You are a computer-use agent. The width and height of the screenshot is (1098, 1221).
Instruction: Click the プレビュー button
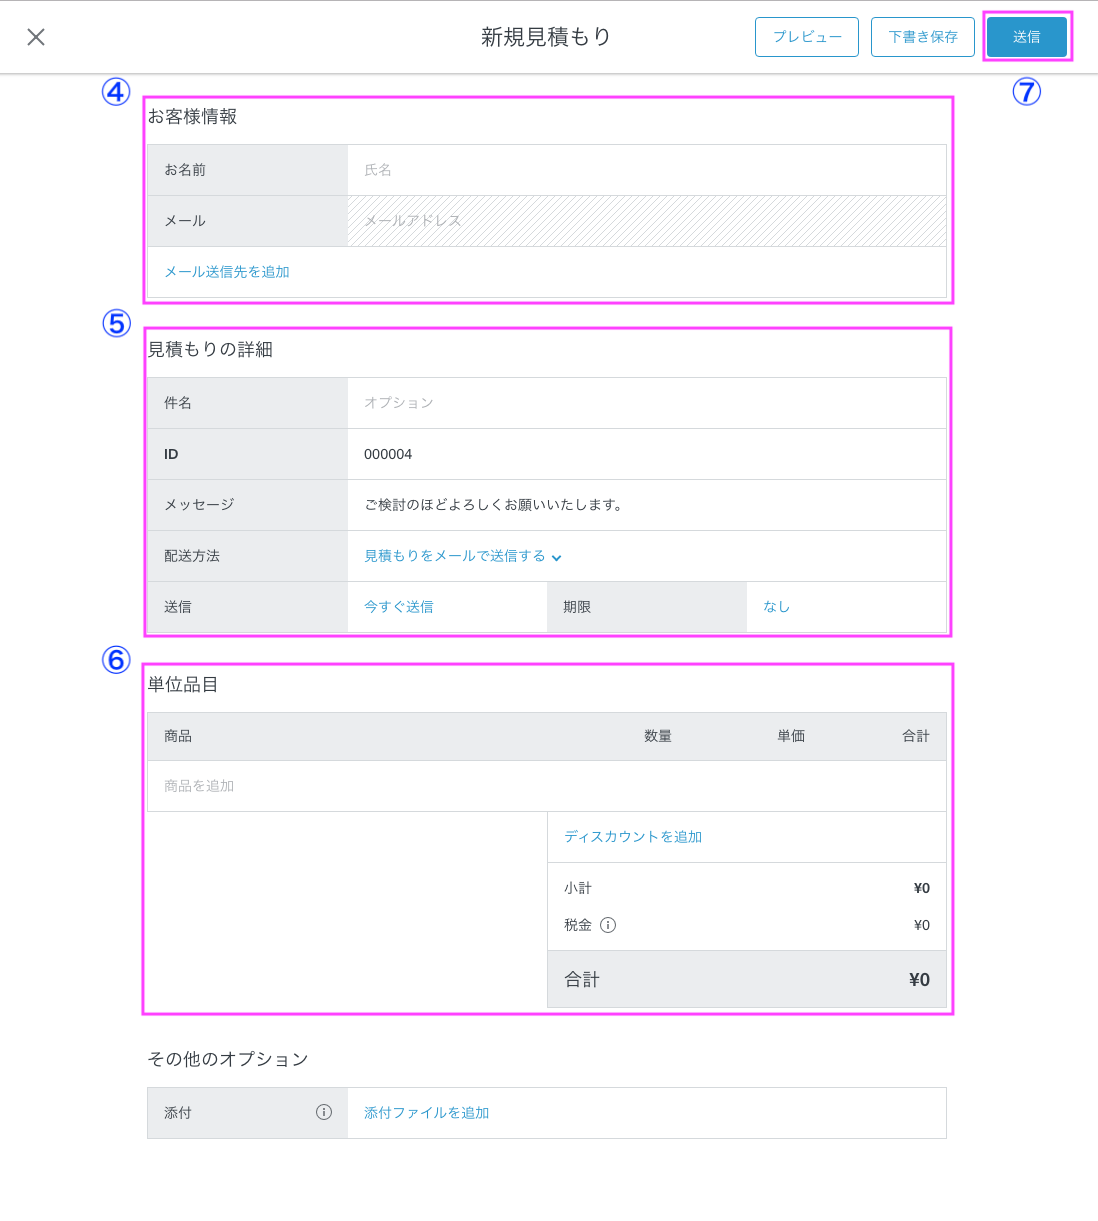click(x=806, y=37)
